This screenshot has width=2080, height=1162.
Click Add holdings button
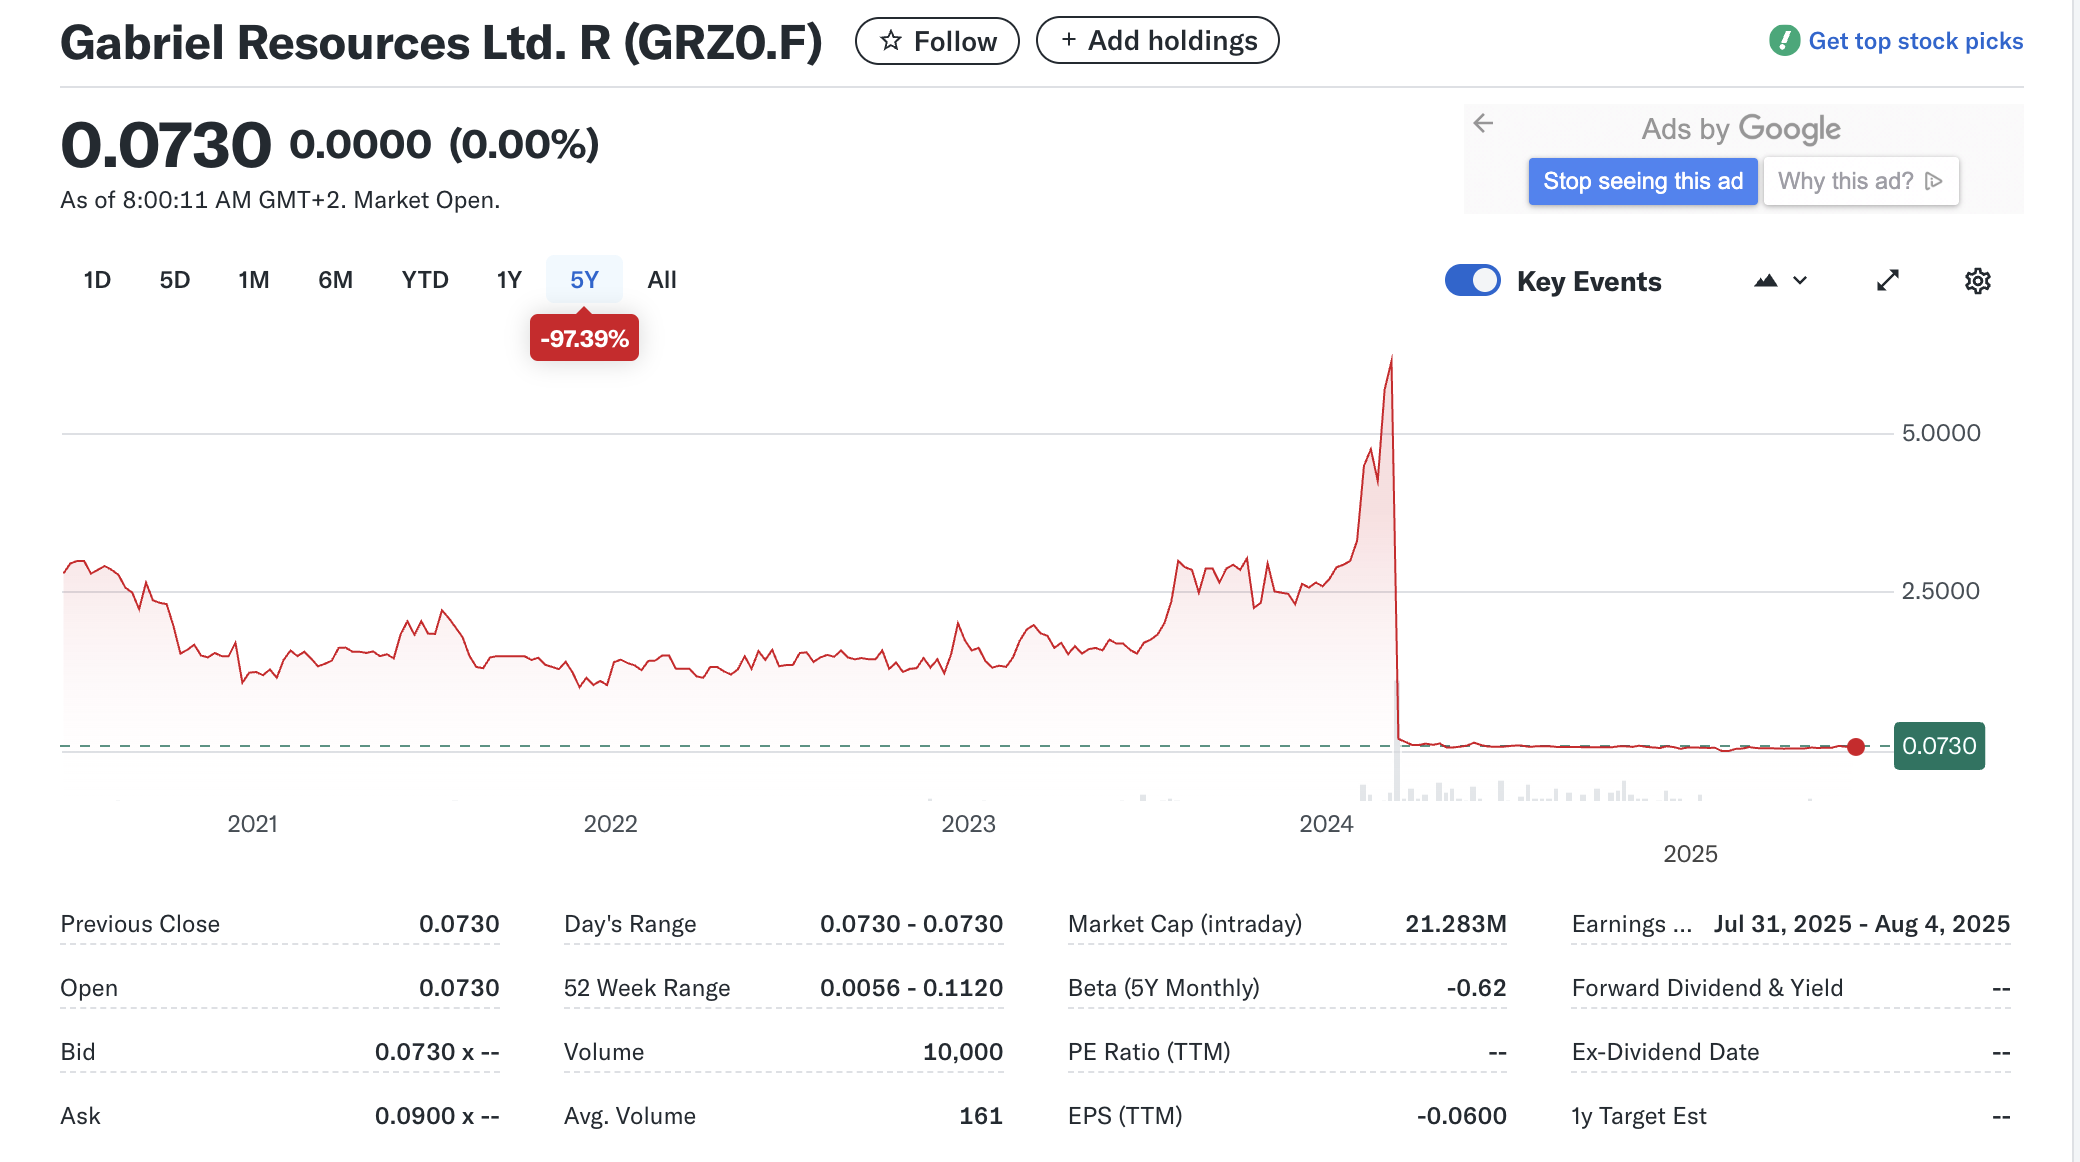click(1157, 41)
